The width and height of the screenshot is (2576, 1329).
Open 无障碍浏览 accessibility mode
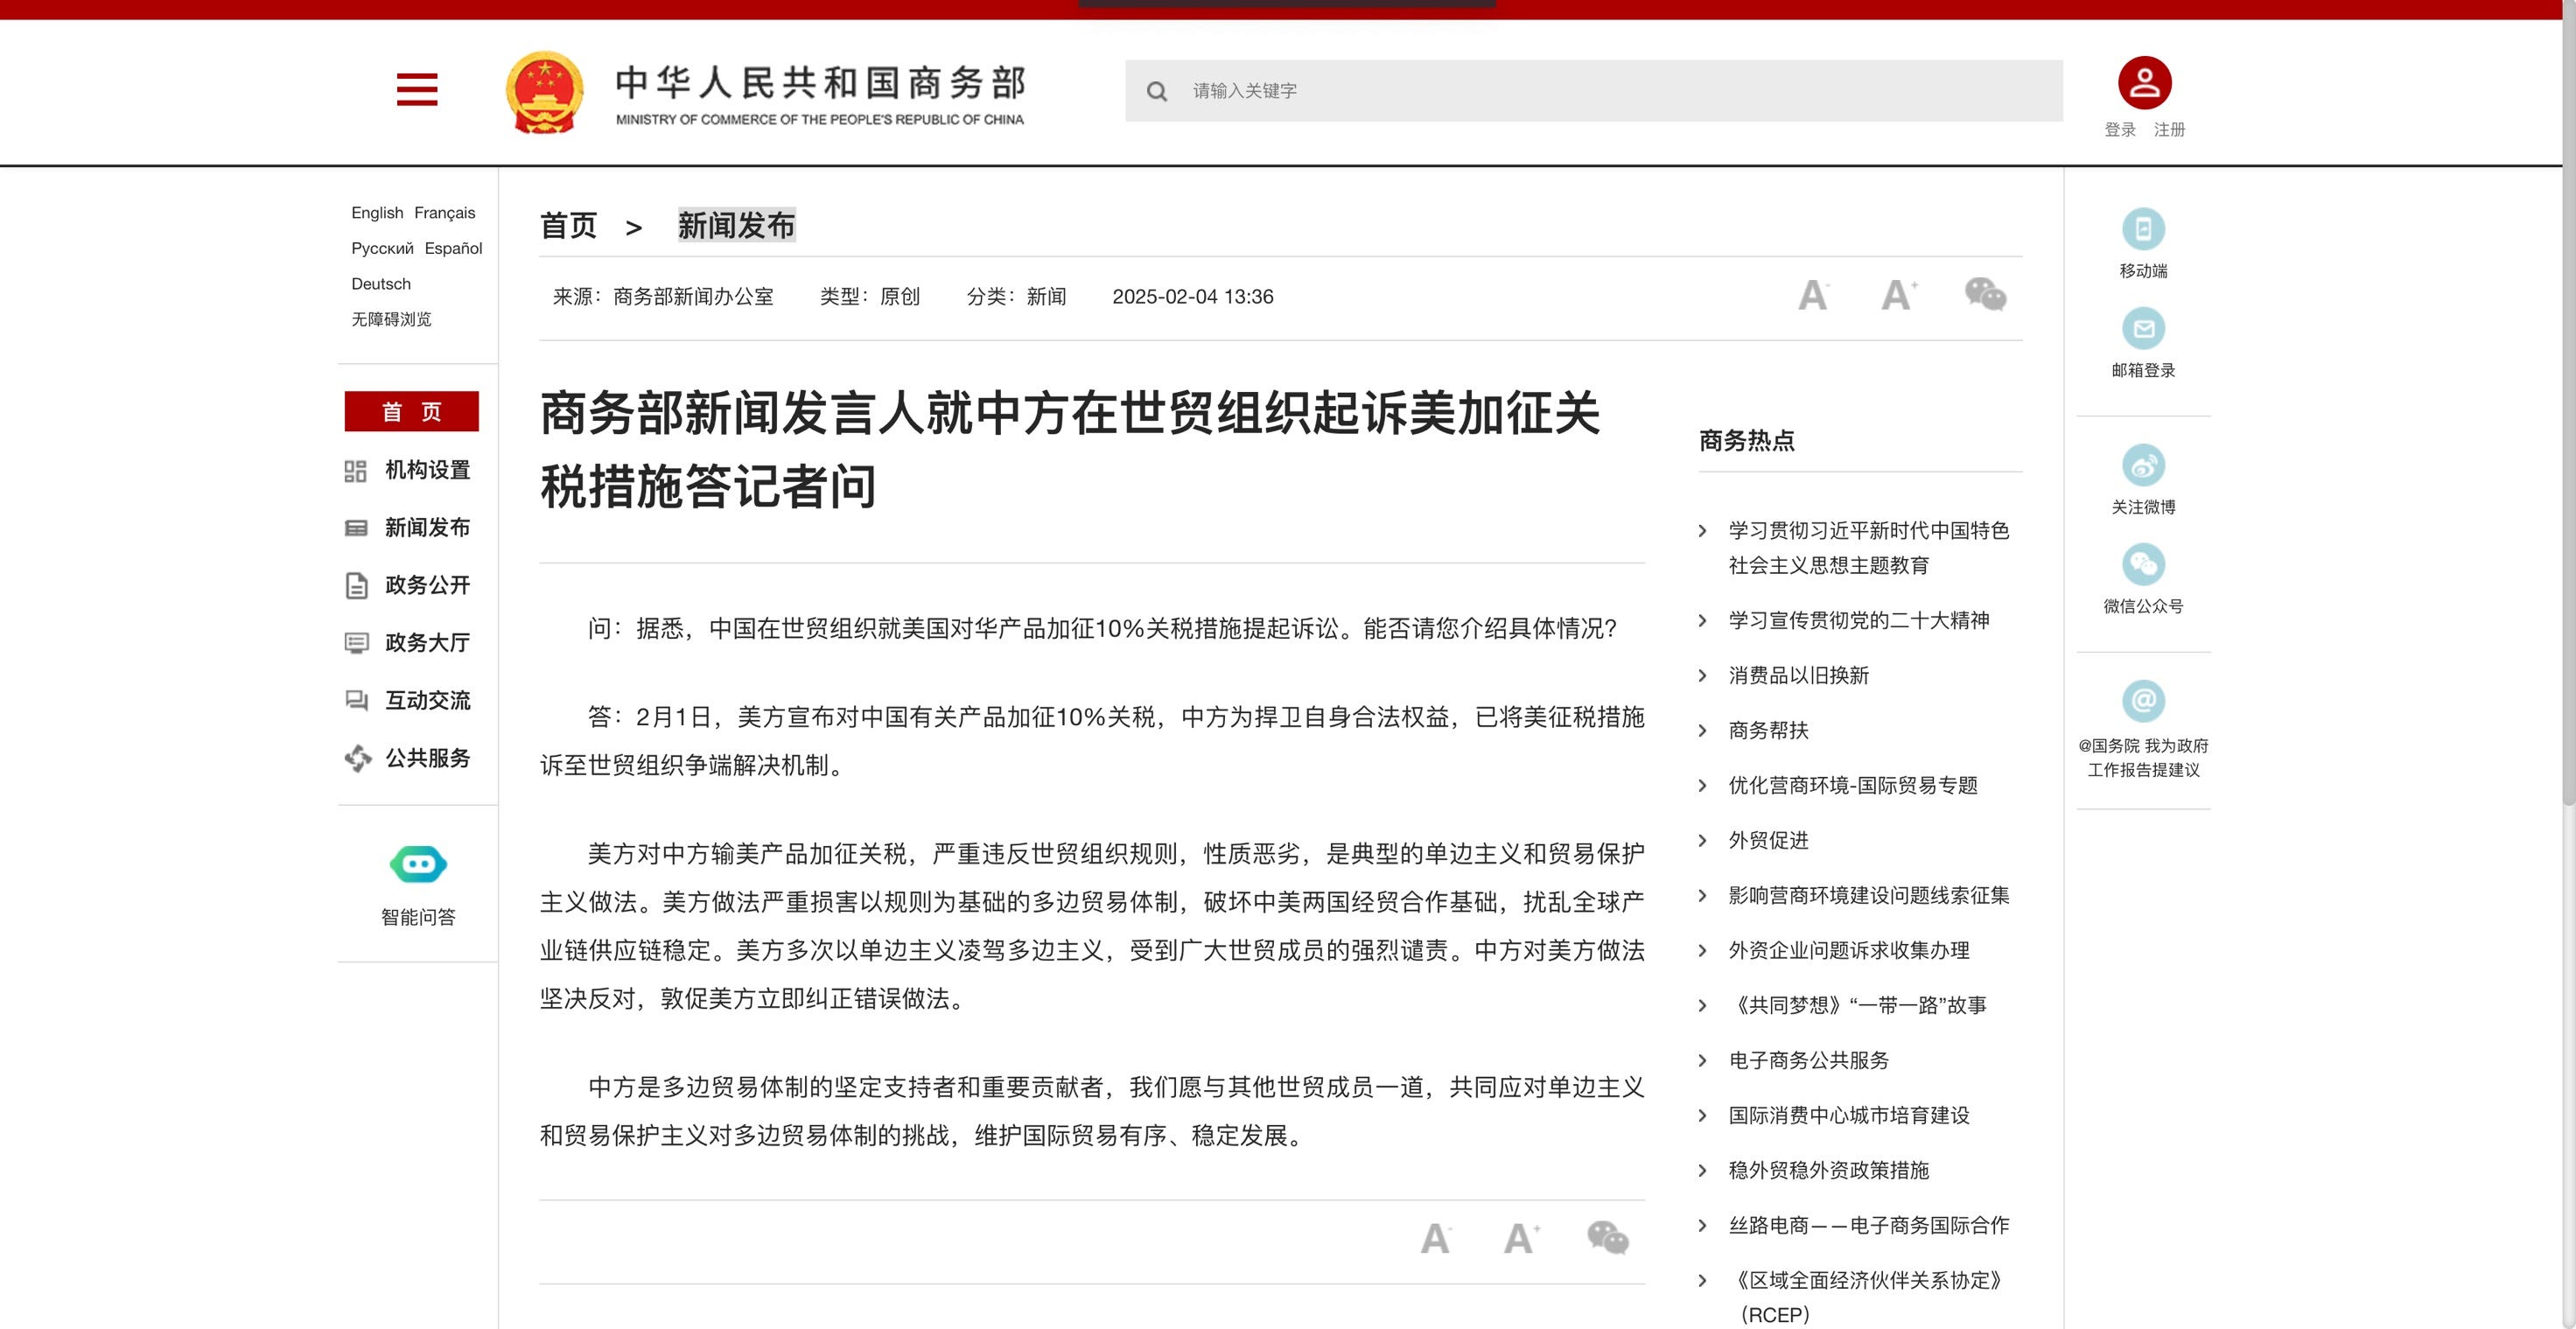point(391,319)
